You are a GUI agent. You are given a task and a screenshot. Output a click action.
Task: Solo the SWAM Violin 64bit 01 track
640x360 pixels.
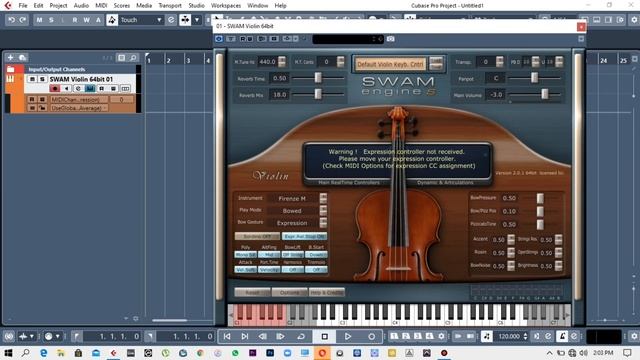click(x=42, y=79)
